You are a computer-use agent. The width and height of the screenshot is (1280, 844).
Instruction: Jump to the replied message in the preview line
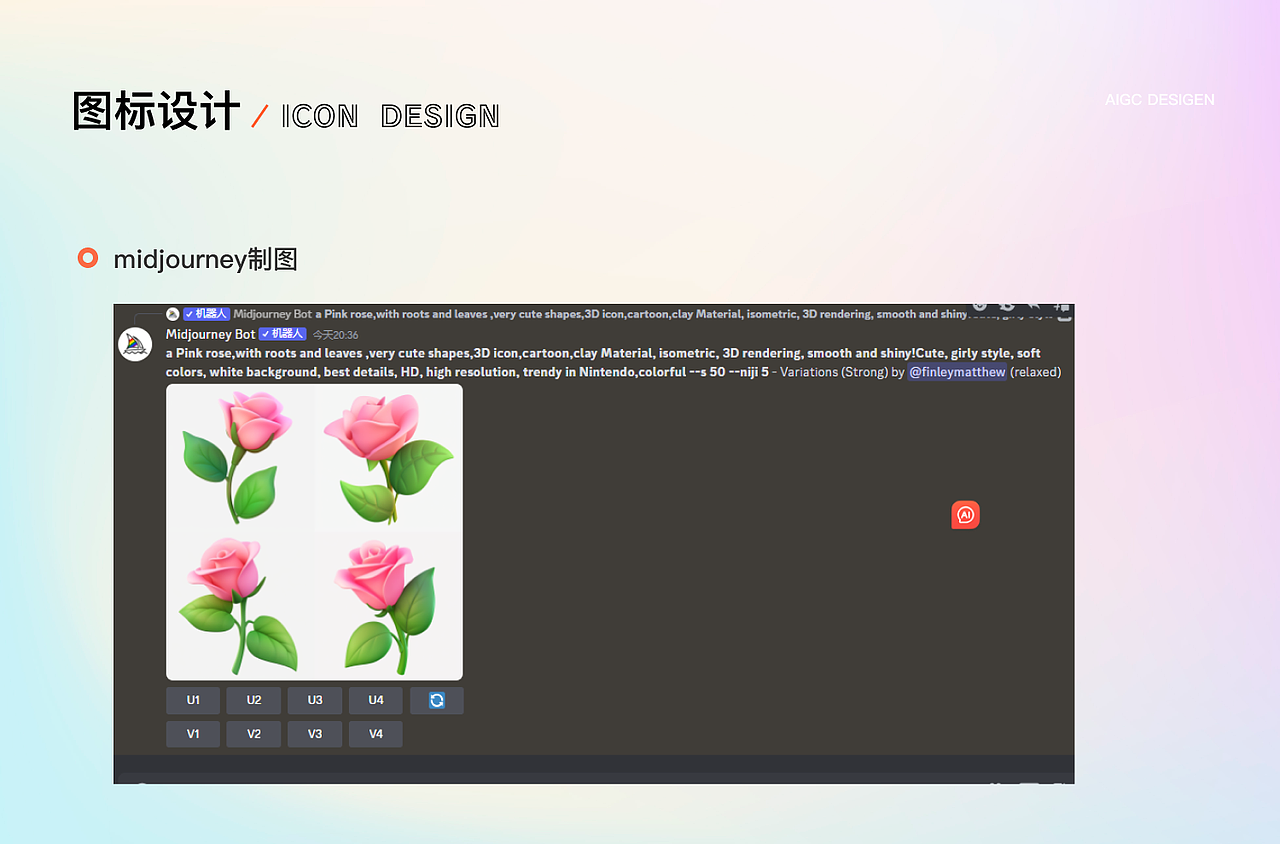pos(641,314)
